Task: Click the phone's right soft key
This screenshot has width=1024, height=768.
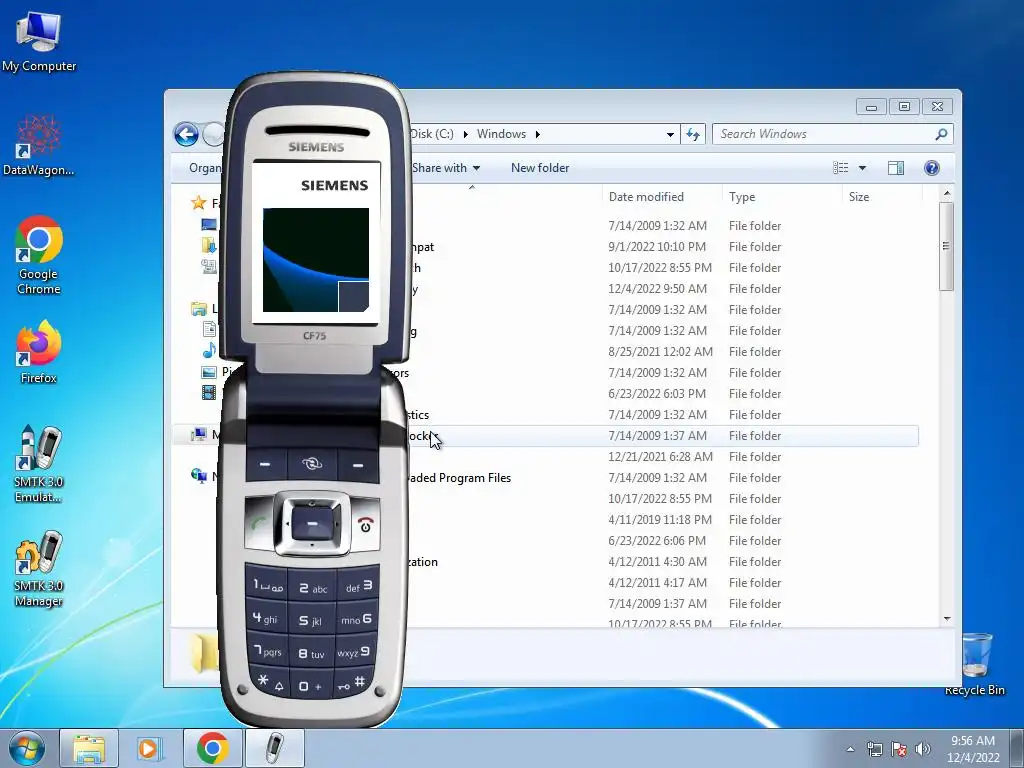Action: pos(358,464)
